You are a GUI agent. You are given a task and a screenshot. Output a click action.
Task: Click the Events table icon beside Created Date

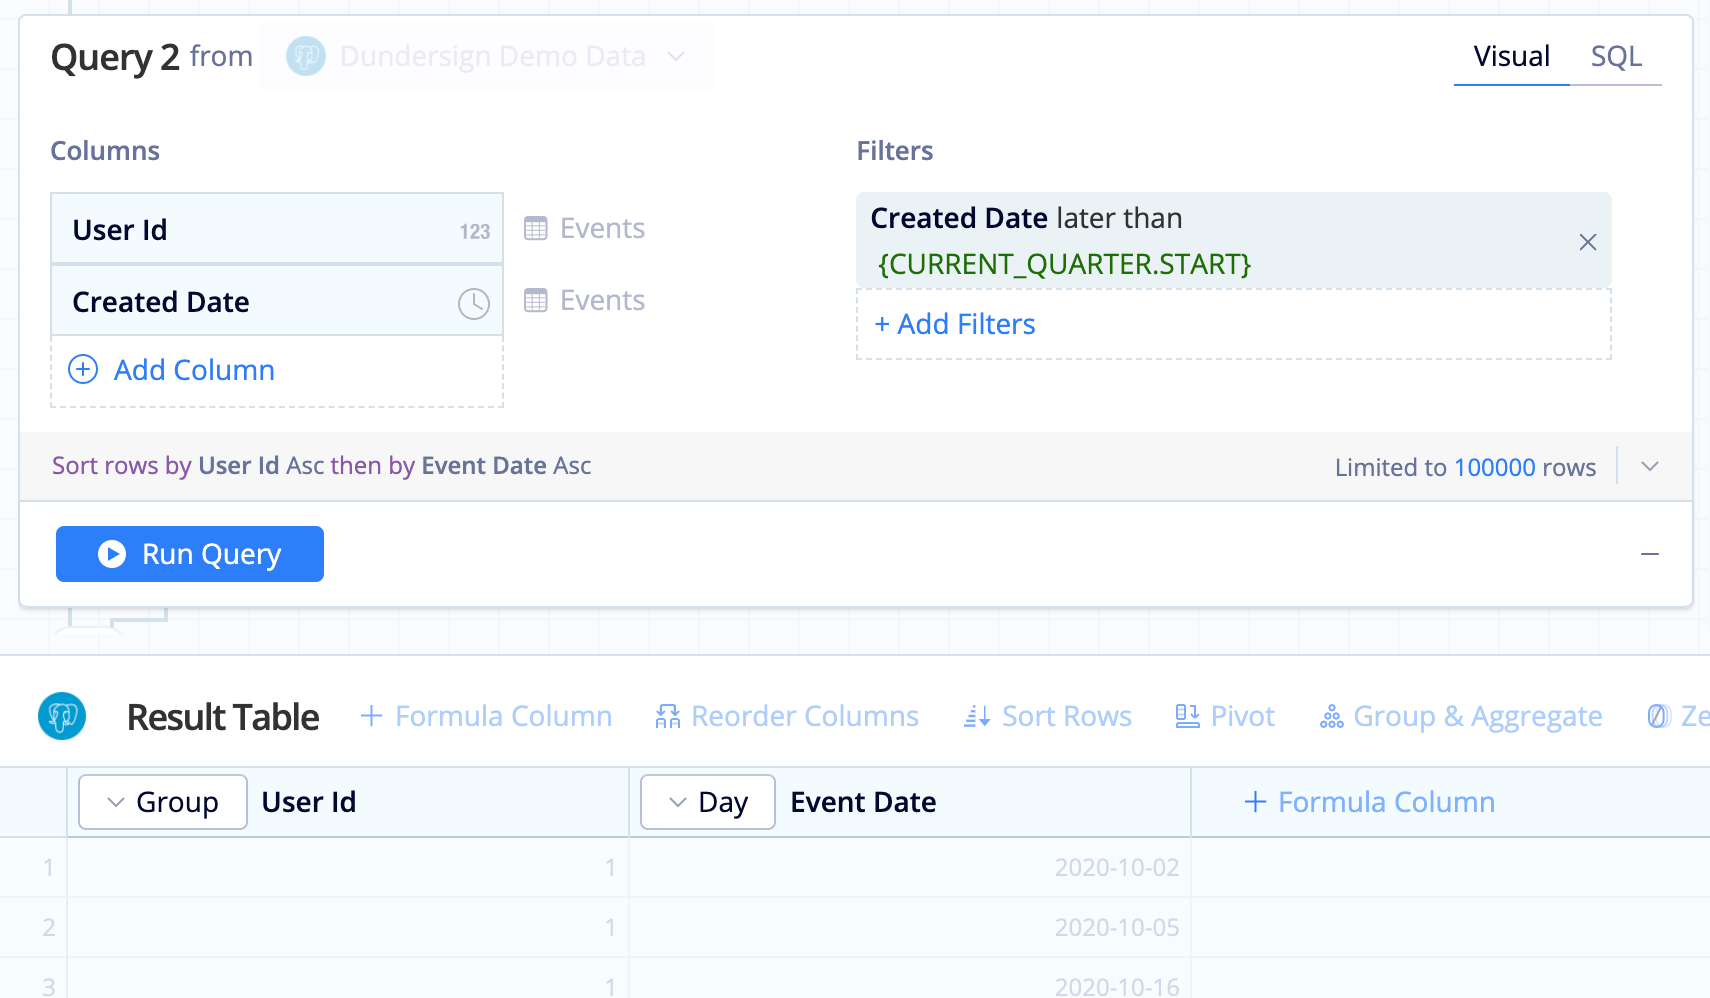tap(536, 300)
